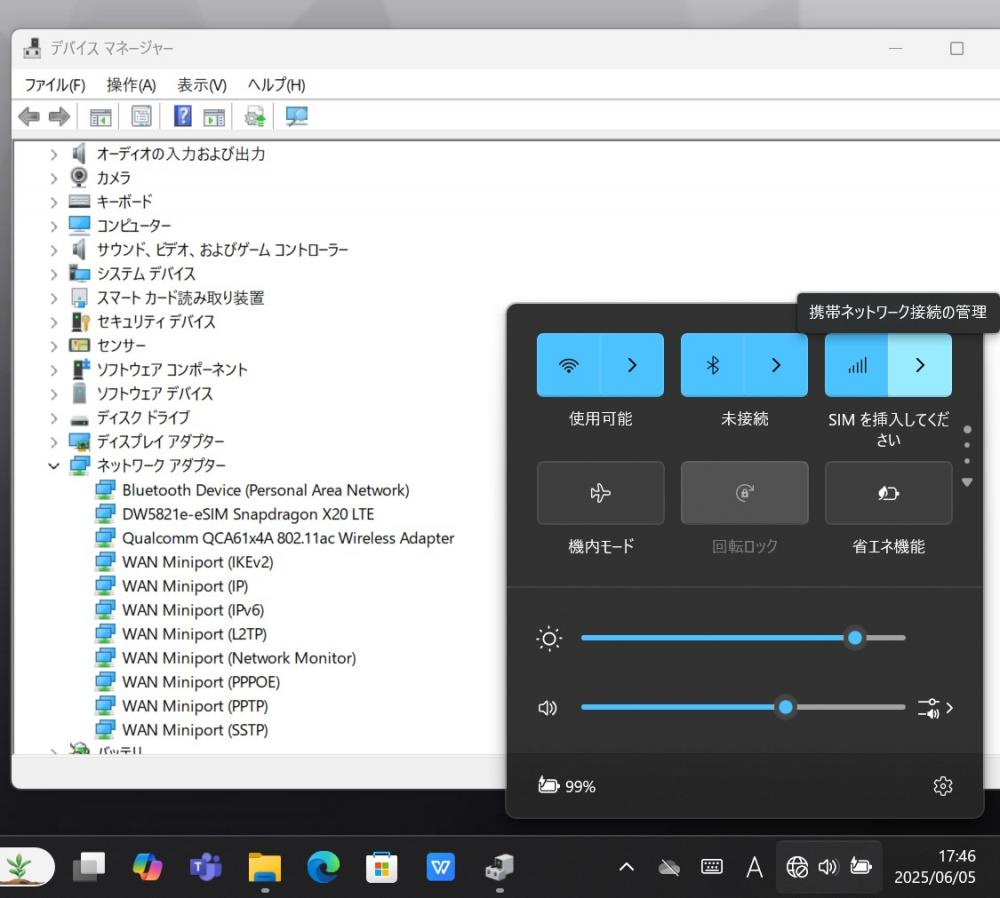Screen dimensions: 1000x898
Task: Enable 機内モード airplane mode tile
Action: coord(600,493)
